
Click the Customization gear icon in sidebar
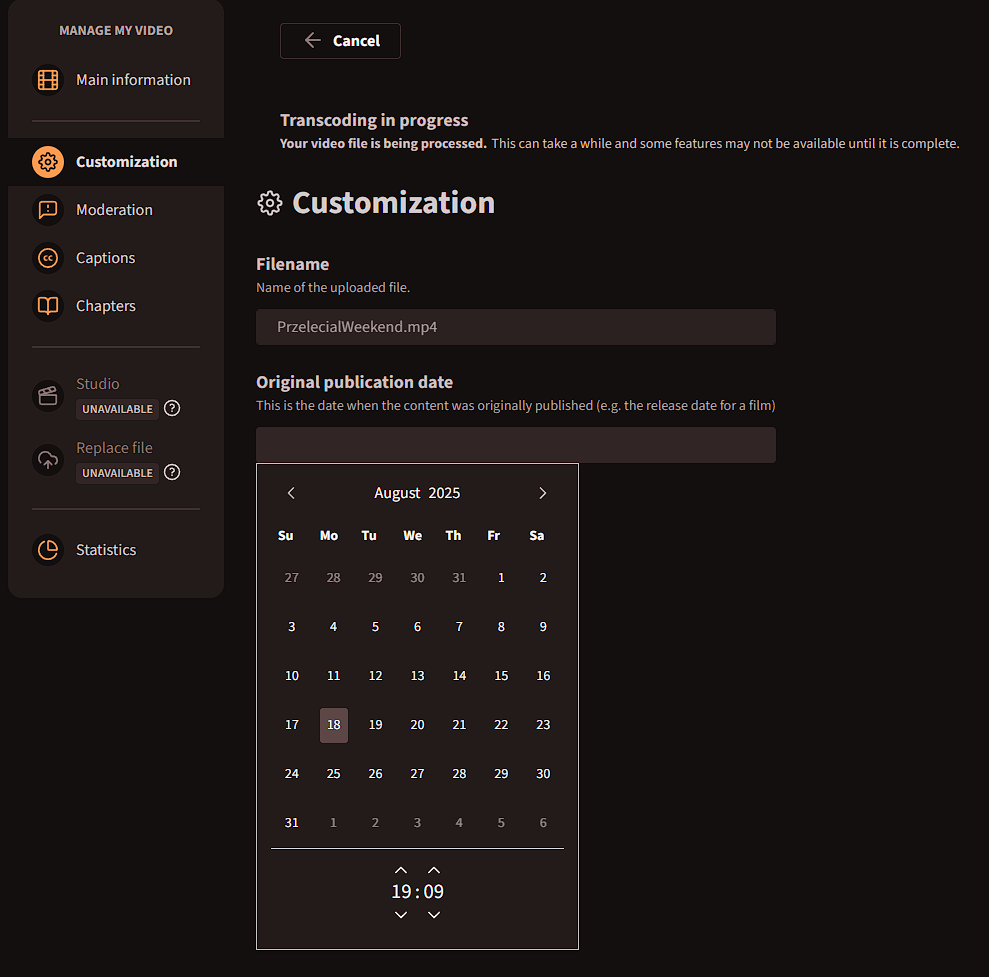tap(48, 162)
